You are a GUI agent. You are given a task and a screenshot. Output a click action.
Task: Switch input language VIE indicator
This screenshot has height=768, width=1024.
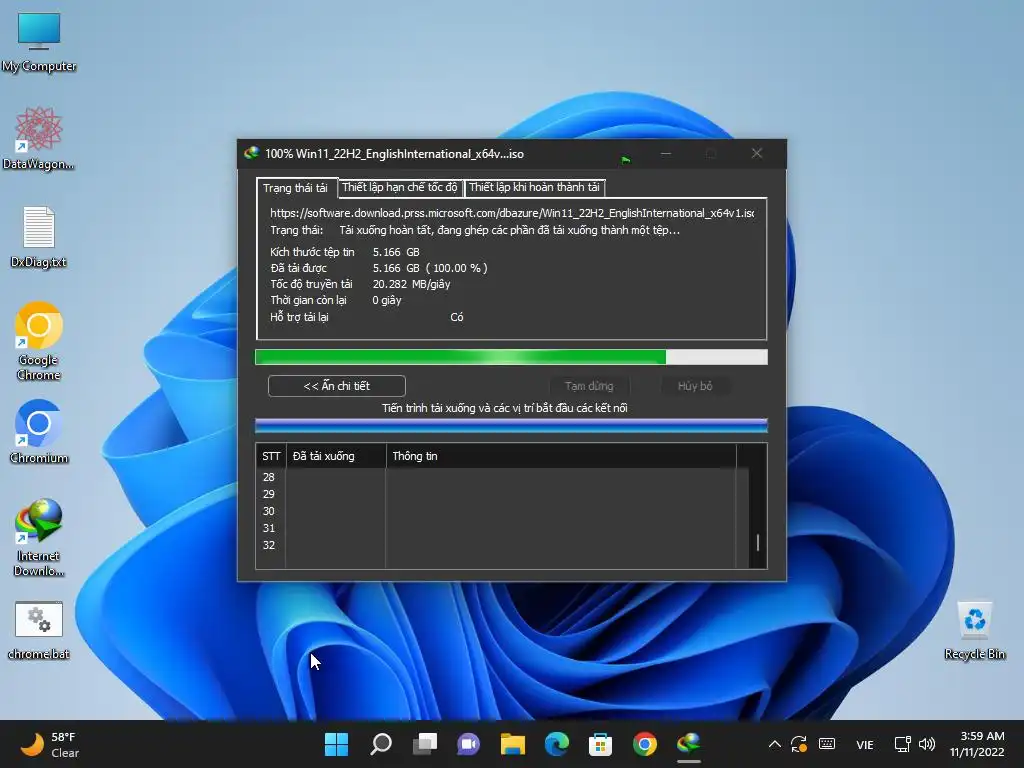865,744
